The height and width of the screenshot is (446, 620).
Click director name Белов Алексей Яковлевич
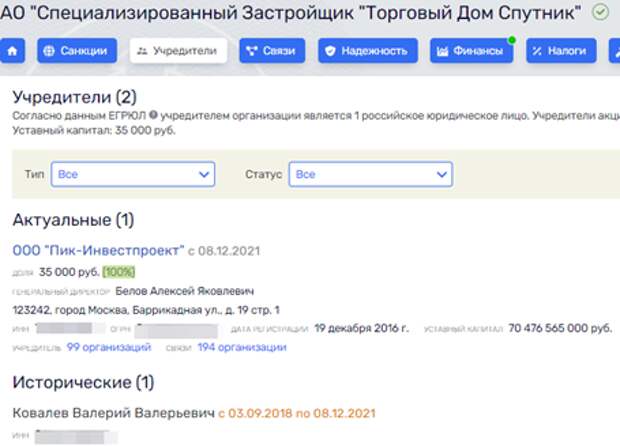pos(185,291)
